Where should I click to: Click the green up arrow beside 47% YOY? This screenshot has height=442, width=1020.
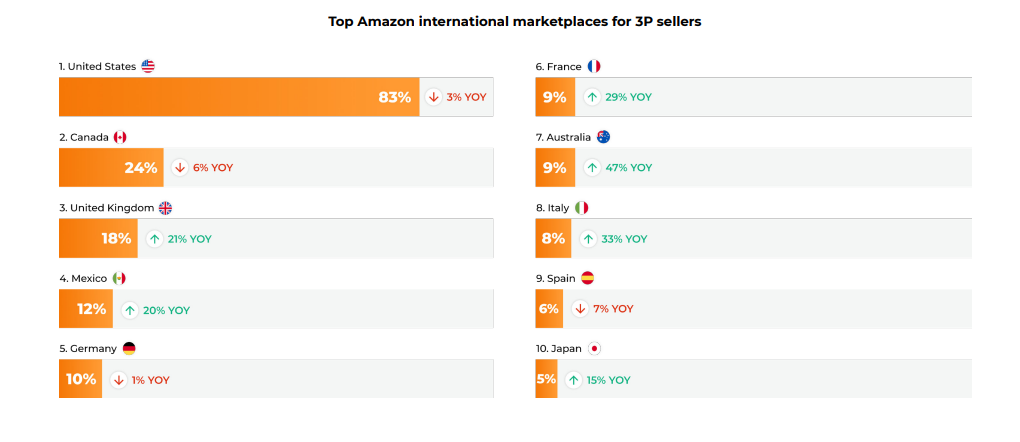[x=592, y=167]
